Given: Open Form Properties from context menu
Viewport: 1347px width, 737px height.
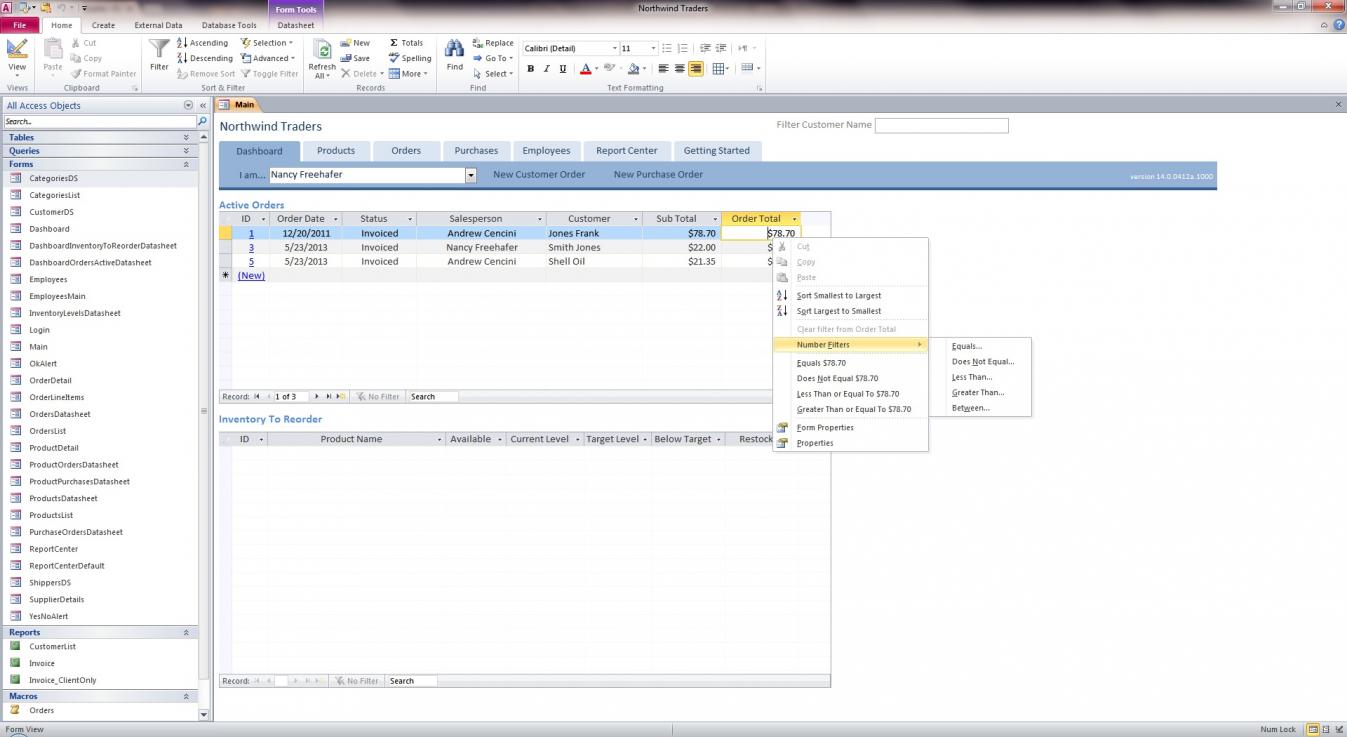Looking at the screenshot, I should point(824,428).
